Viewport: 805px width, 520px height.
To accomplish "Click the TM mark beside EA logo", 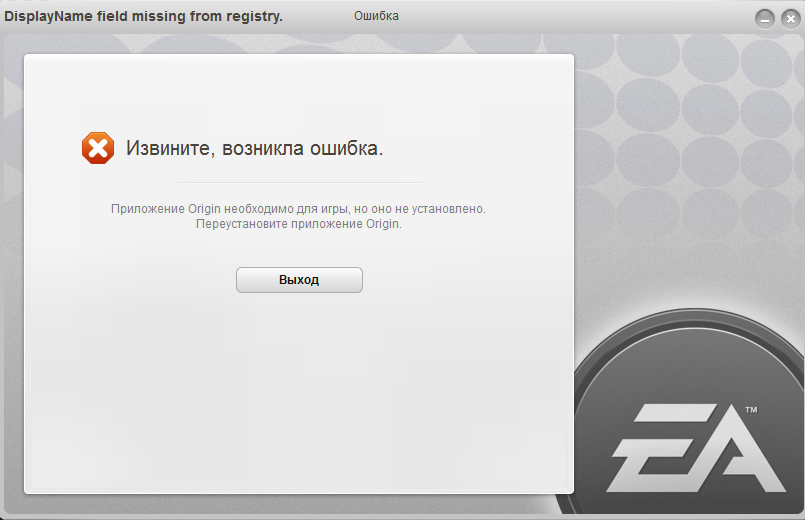I will point(751,410).
